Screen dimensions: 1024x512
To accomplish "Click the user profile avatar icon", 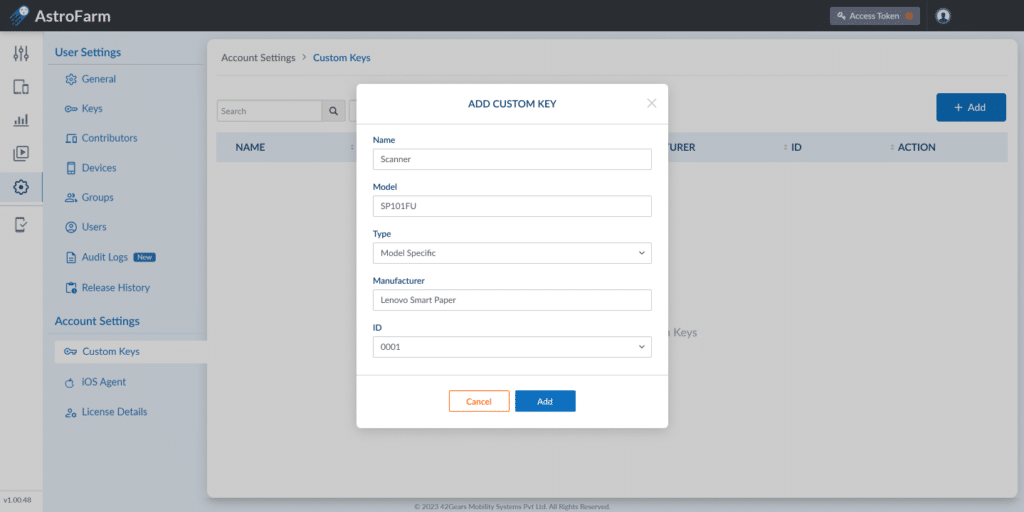I will tap(942, 16).
